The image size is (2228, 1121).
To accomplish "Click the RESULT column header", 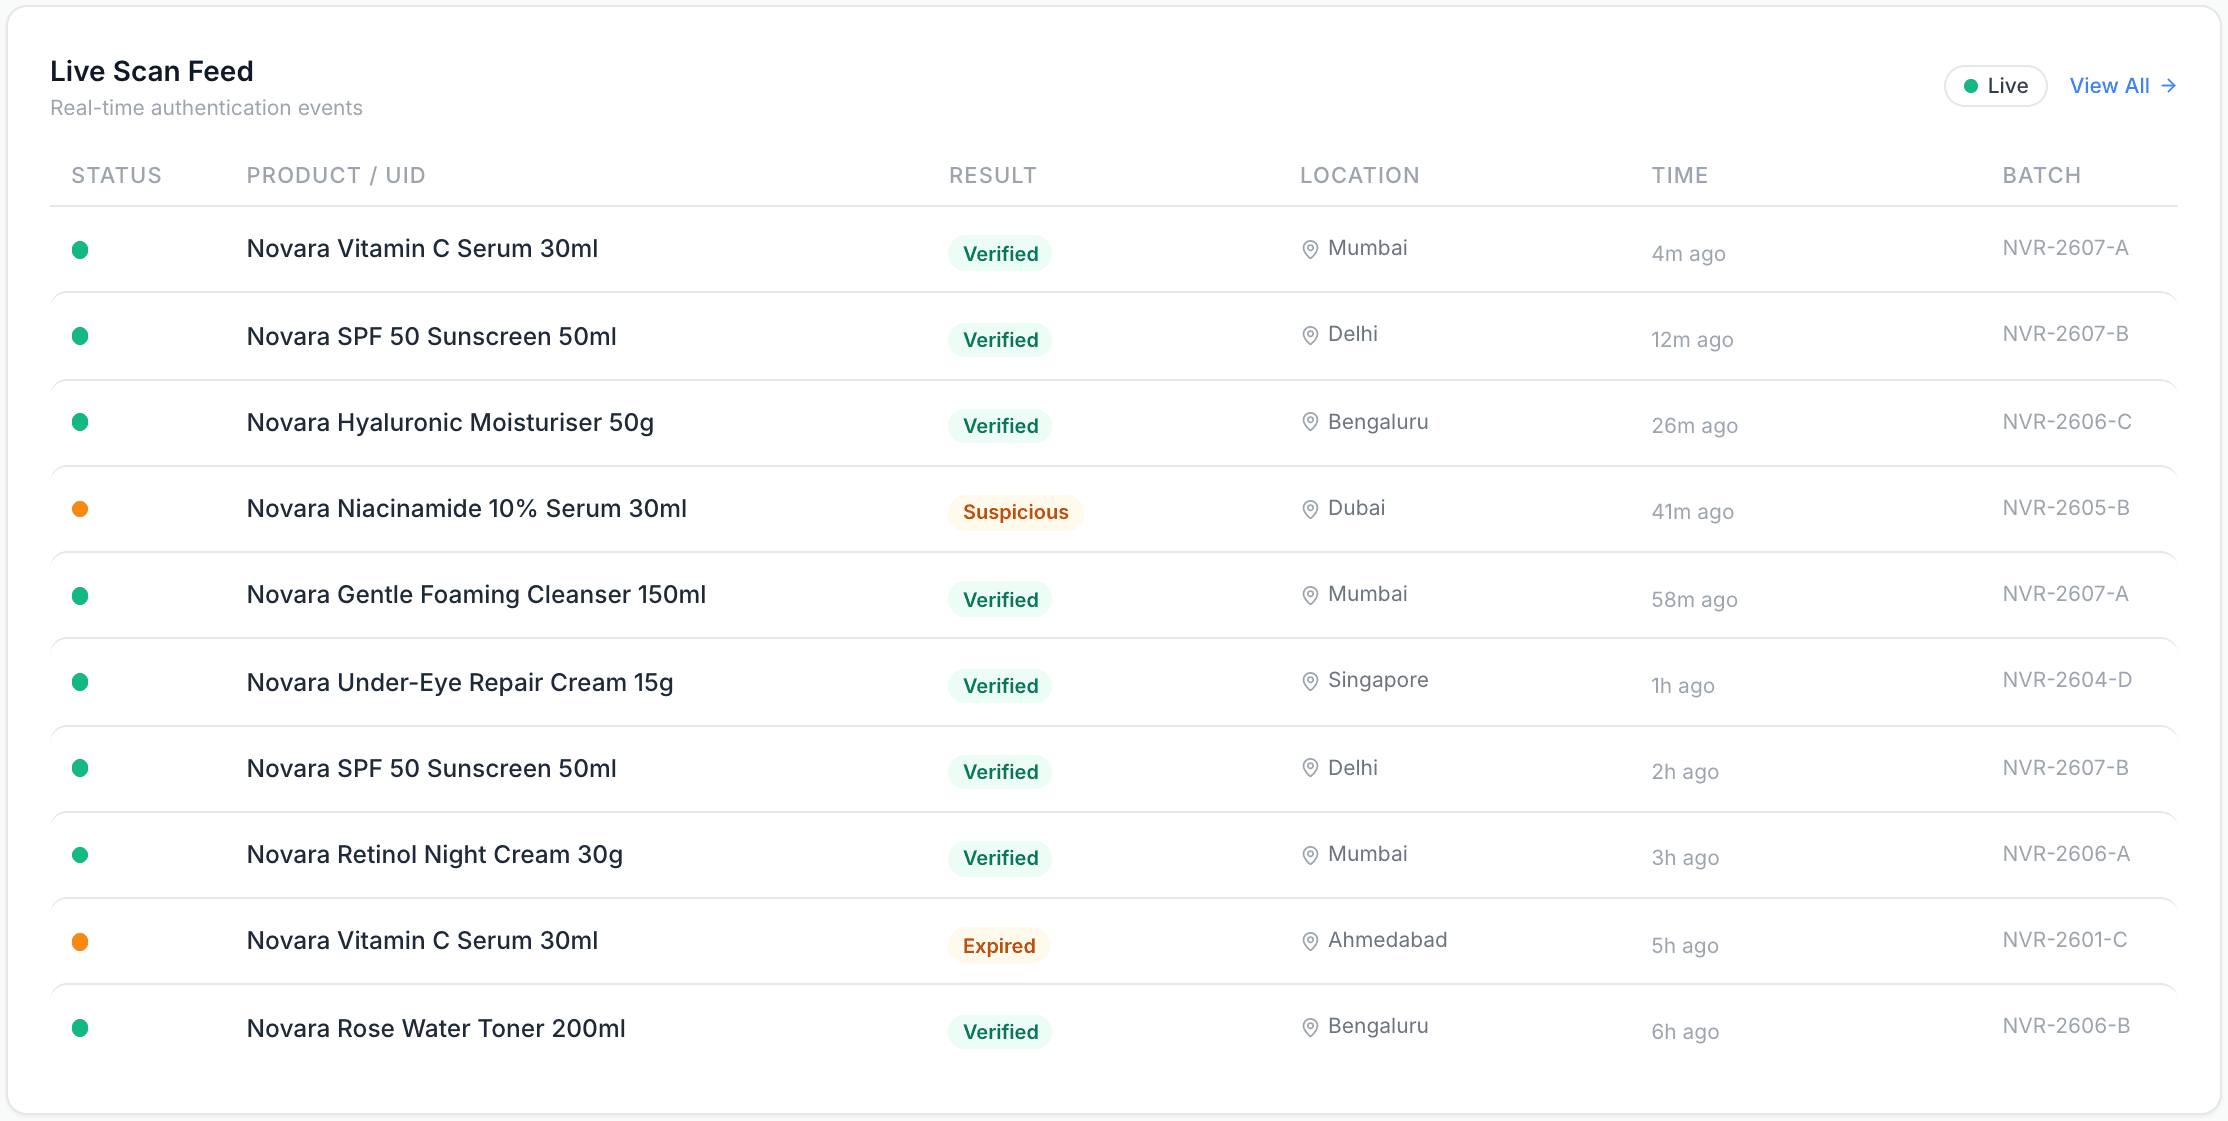I will coord(993,175).
